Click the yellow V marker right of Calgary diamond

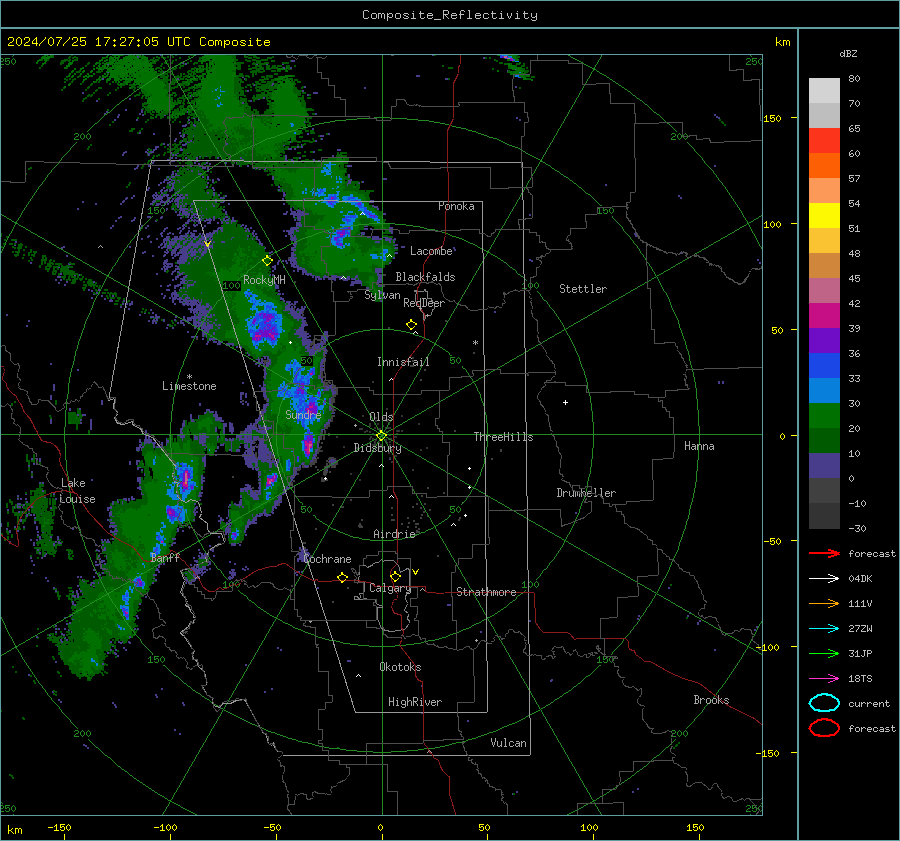[416, 572]
